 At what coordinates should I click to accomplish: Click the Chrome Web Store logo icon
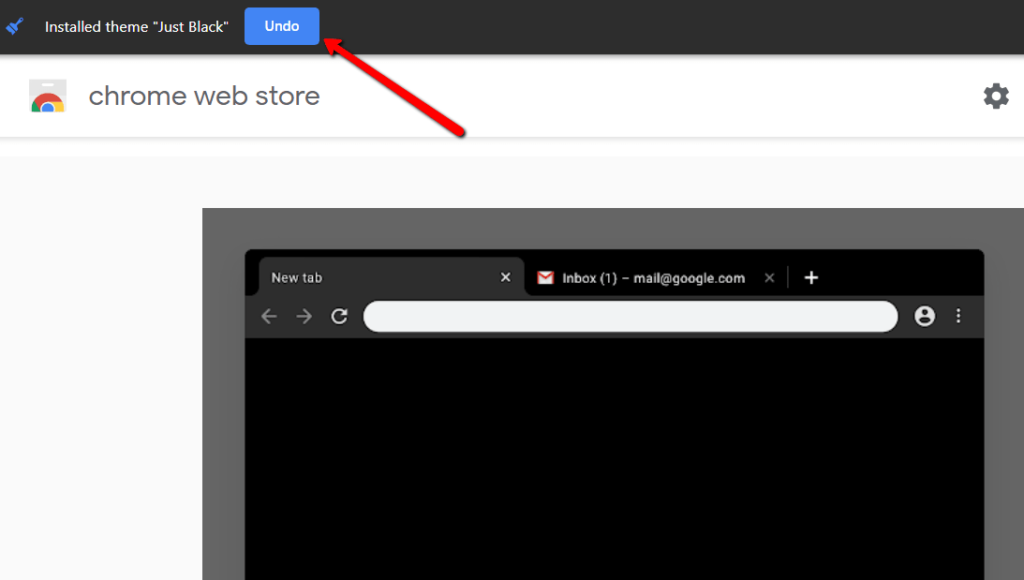(47, 95)
